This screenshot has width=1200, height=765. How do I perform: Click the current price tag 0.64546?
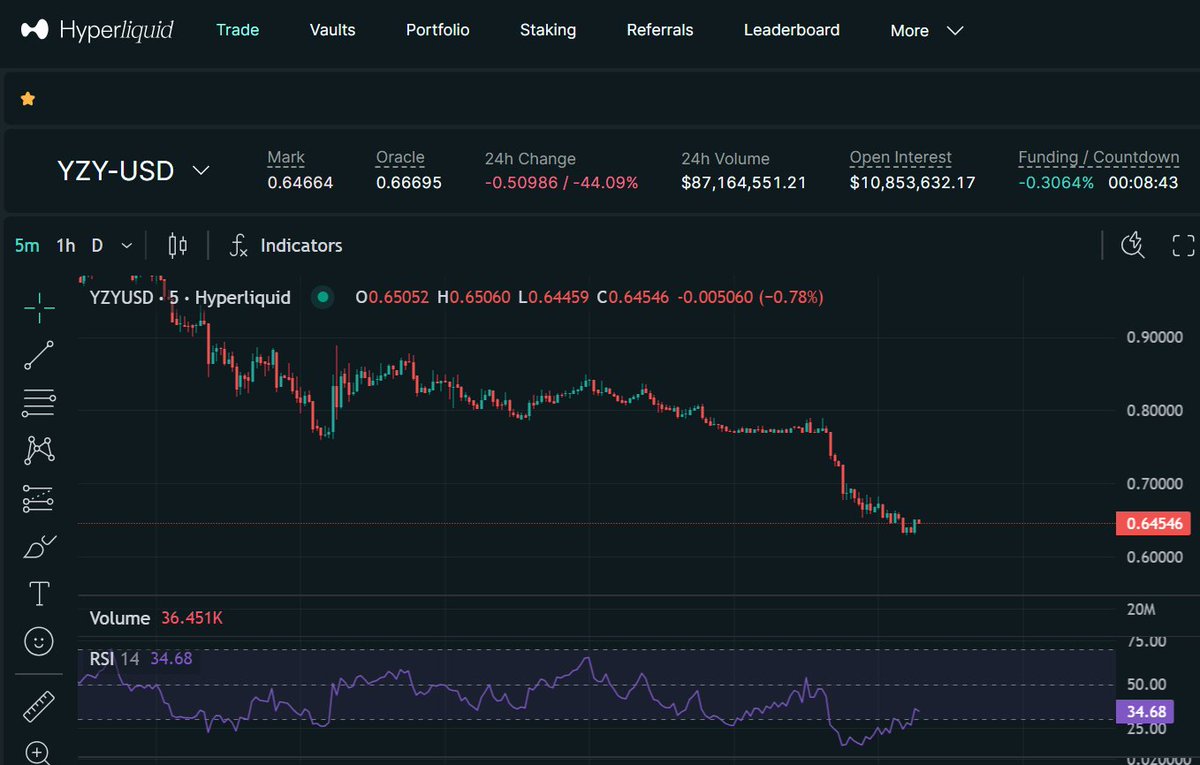click(1153, 523)
